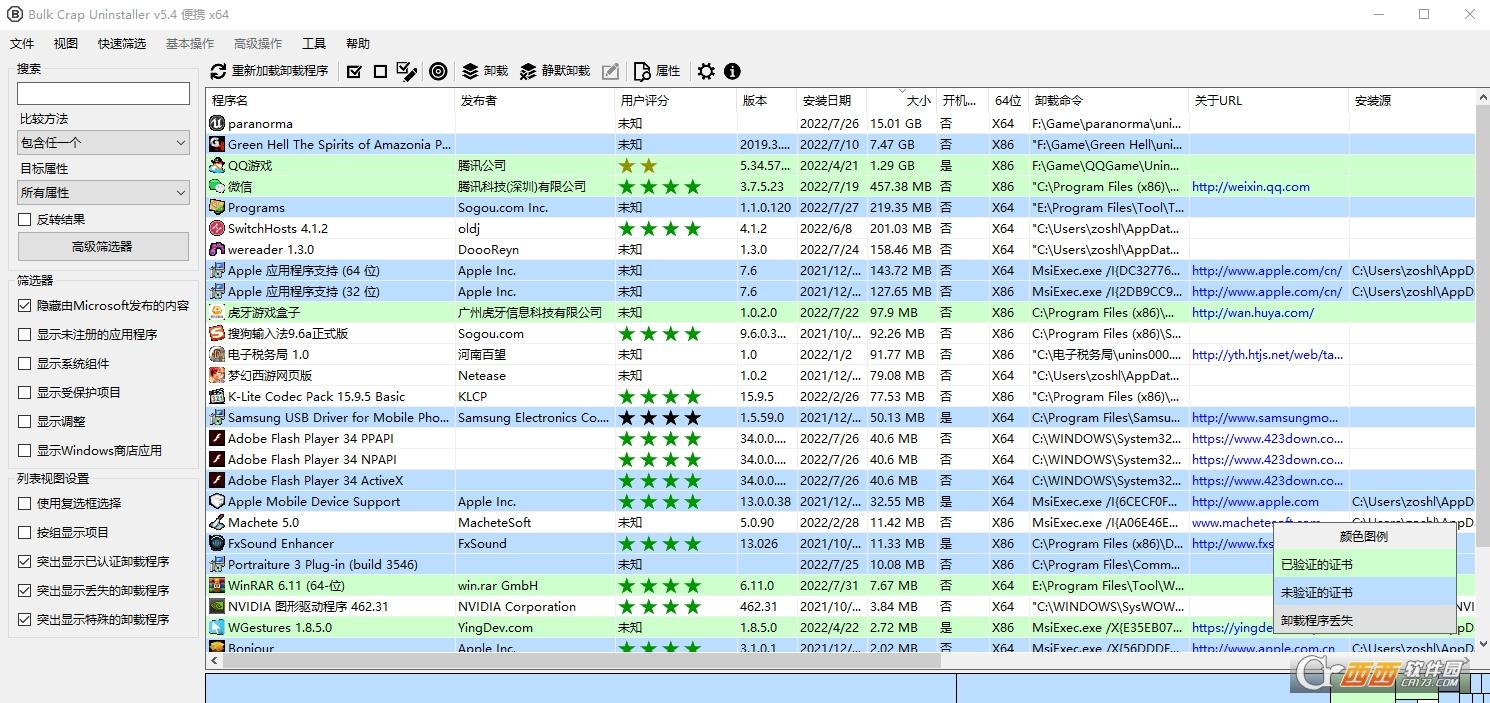Viewport: 1490px width, 703px height.
Task: Open settings via the gear icon
Action: 706,71
